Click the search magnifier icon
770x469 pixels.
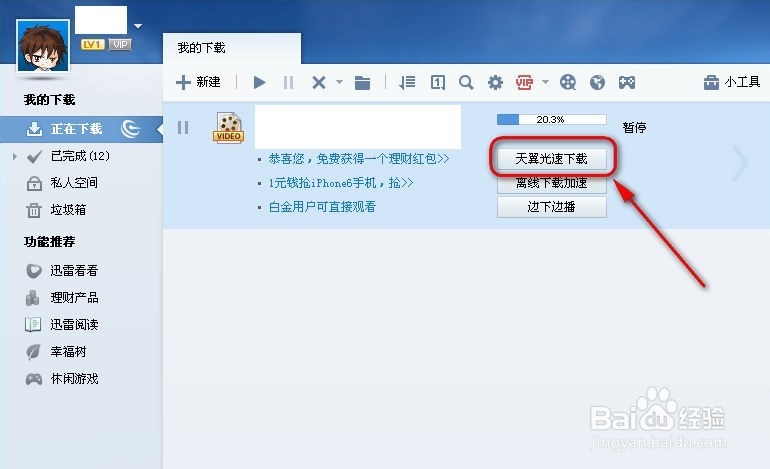(466, 83)
